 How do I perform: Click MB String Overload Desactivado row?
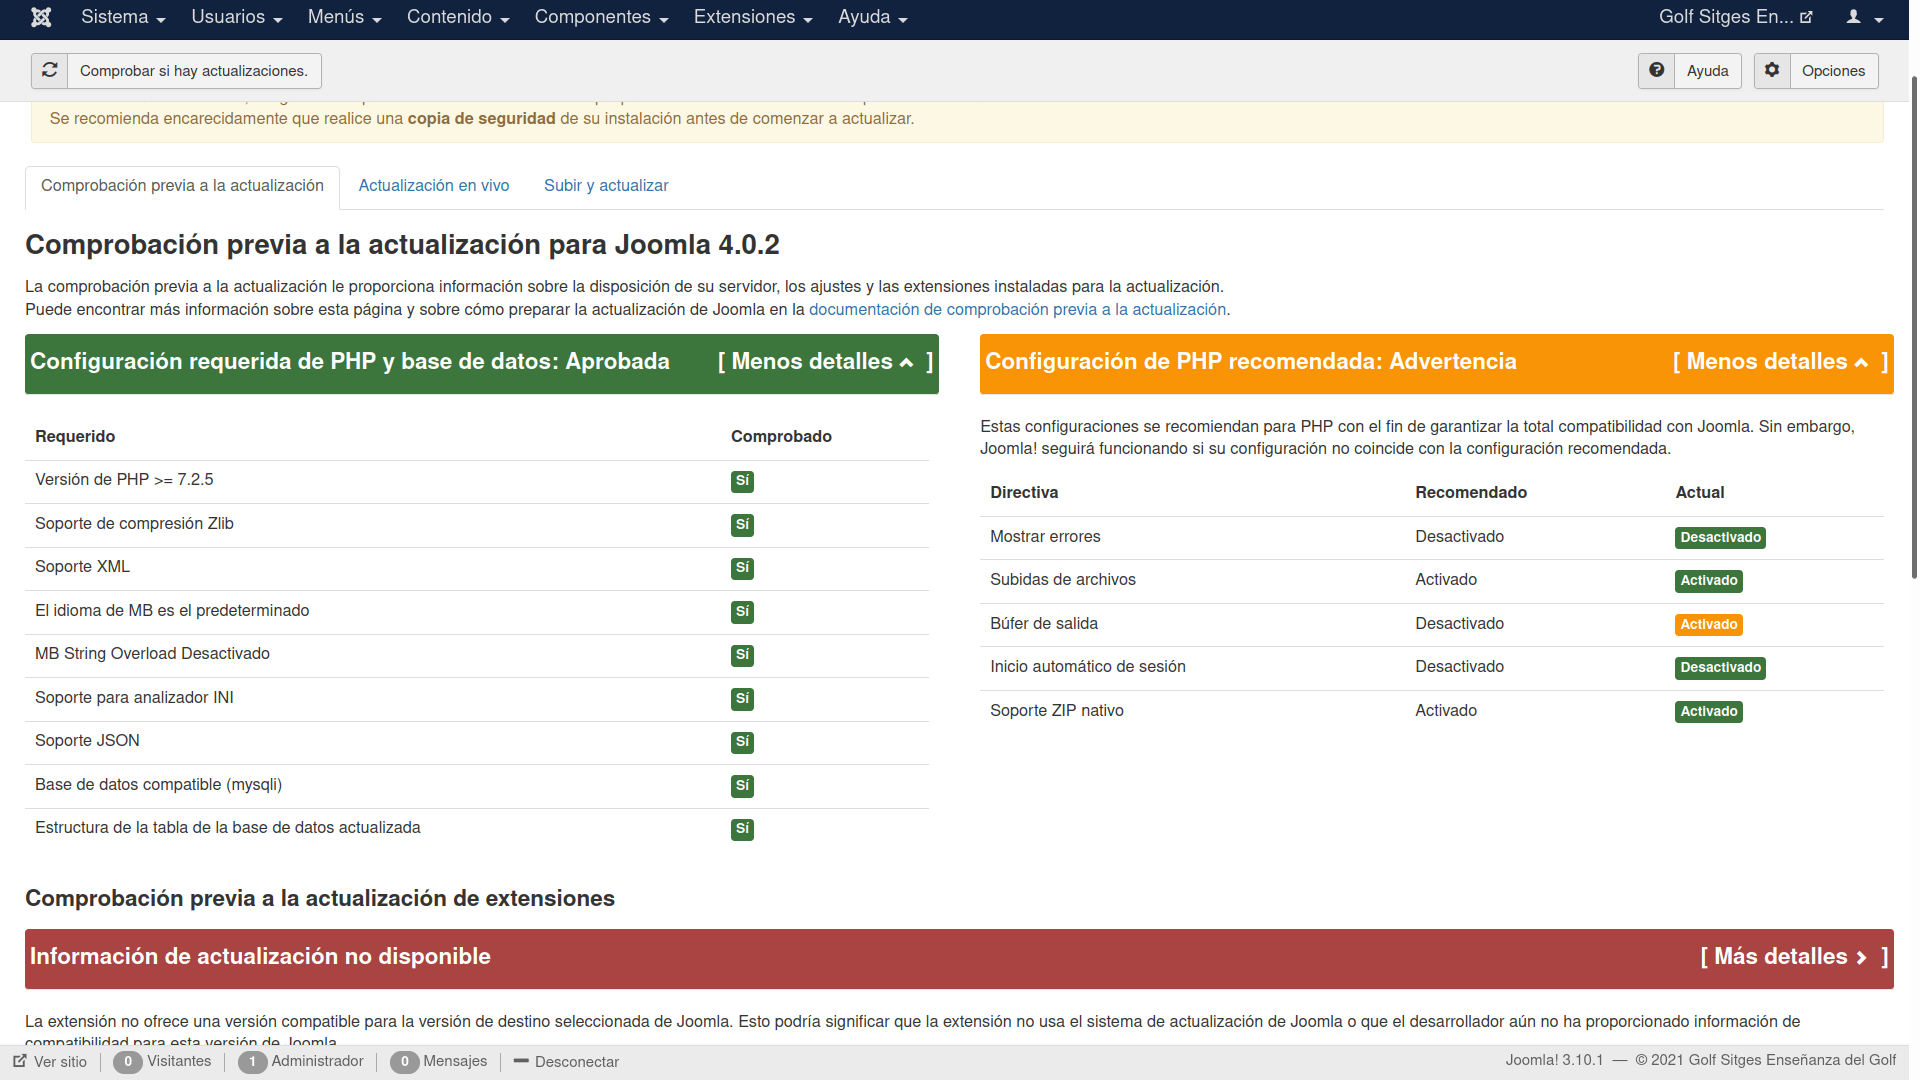pyautogui.click(x=477, y=655)
